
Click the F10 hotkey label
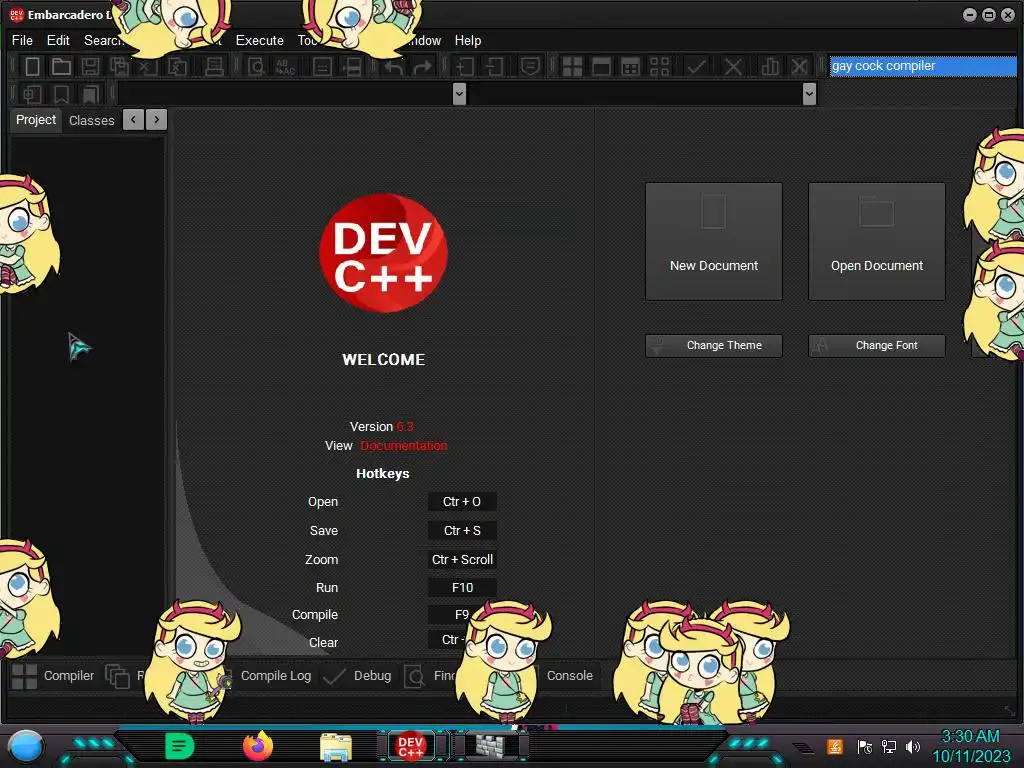click(462, 588)
